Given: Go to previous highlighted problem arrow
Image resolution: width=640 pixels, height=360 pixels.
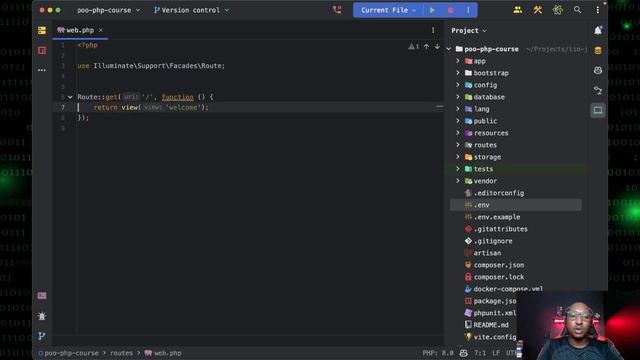Looking at the screenshot, I should click(x=426, y=47).
